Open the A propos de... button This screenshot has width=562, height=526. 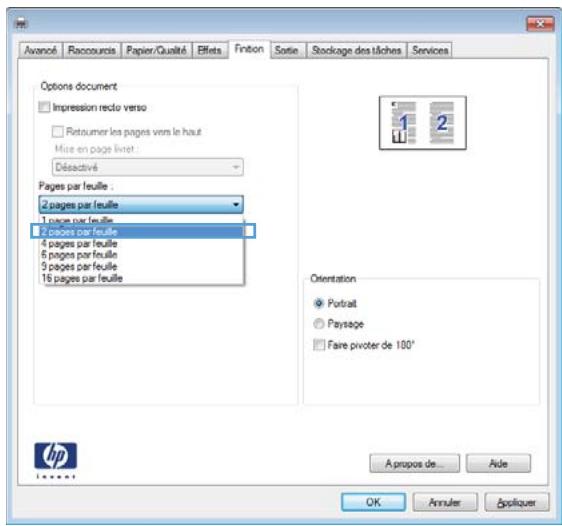(414, 464)
